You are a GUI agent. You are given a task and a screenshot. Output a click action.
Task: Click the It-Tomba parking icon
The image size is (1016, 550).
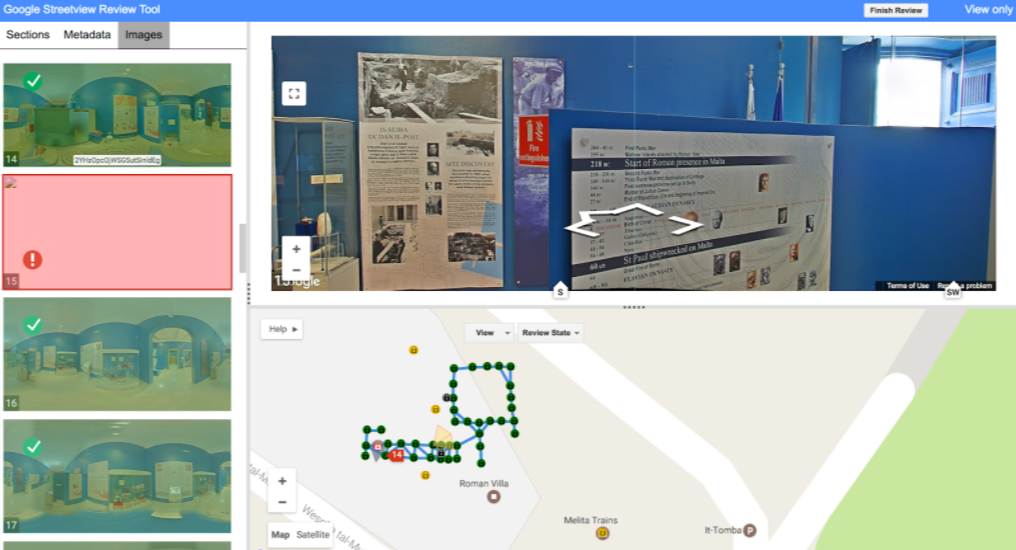750,530
